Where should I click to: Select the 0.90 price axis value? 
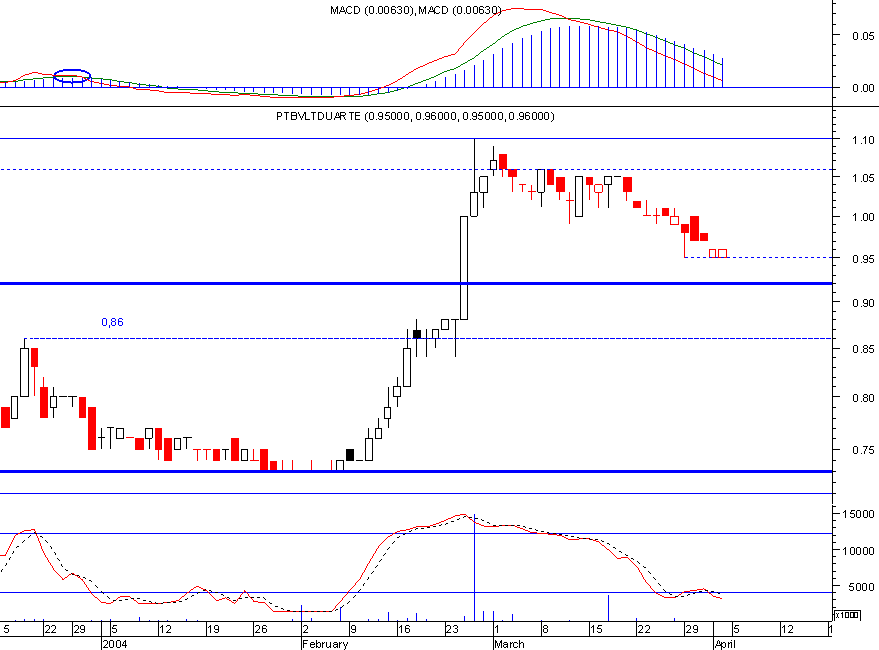click(x=863, y=303)
